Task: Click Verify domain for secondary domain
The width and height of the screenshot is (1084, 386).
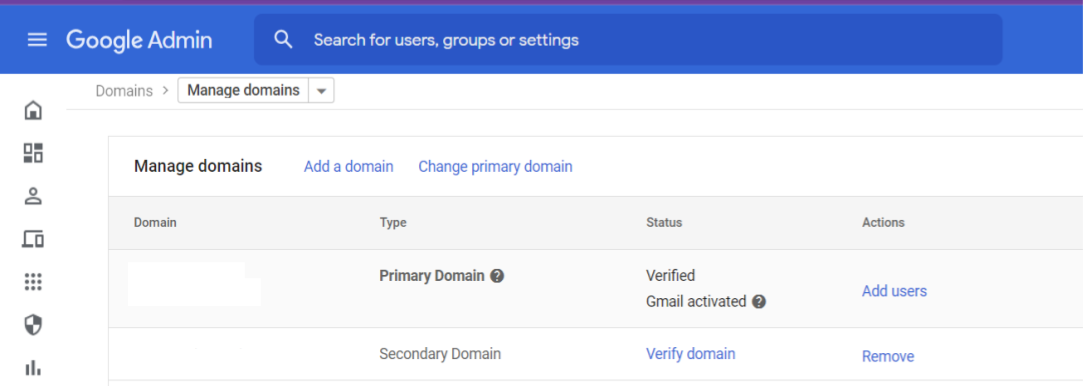Action: pyautogui.click(x=691, y=353)
